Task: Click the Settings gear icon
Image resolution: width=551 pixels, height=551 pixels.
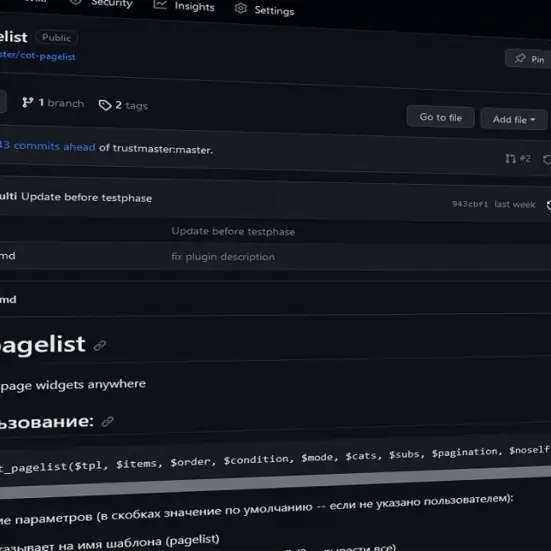Action: (241, 8)
